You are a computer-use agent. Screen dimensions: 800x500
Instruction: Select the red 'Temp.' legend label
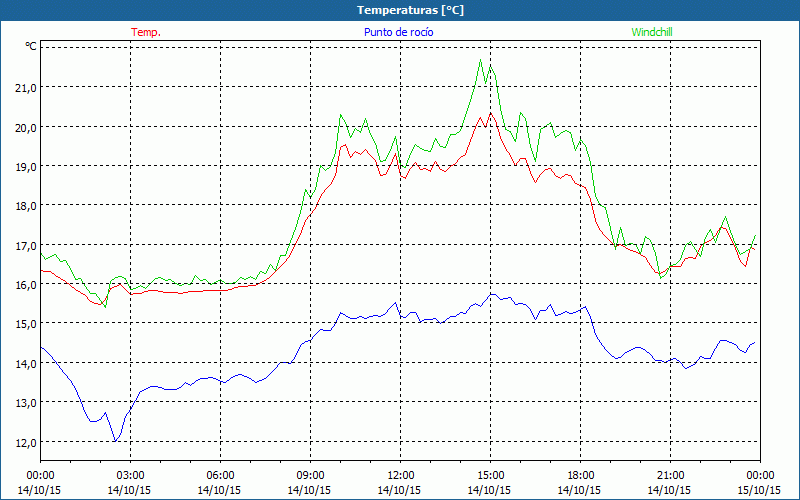click(x=146, y=32)
